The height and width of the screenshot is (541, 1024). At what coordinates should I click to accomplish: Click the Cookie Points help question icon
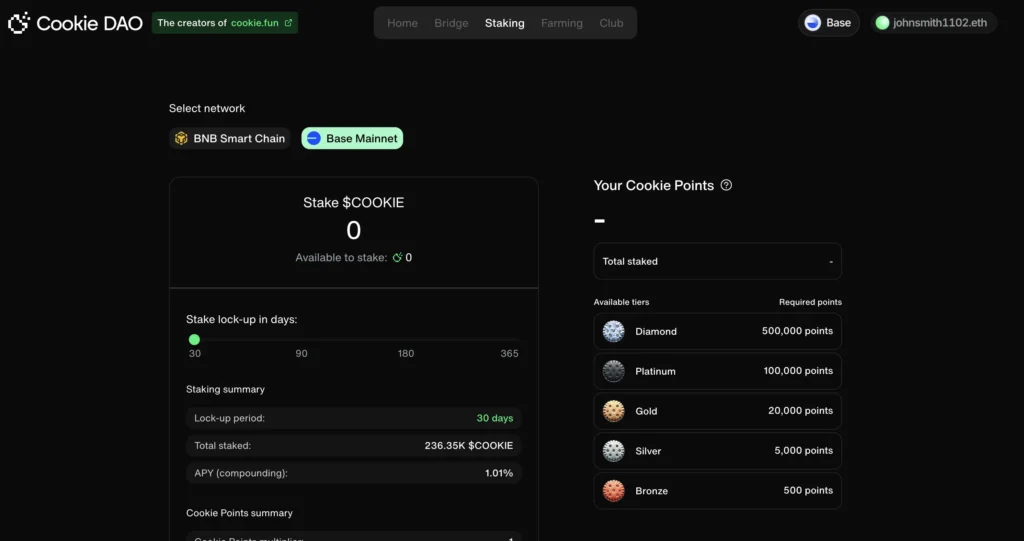(x=726, y=185)
